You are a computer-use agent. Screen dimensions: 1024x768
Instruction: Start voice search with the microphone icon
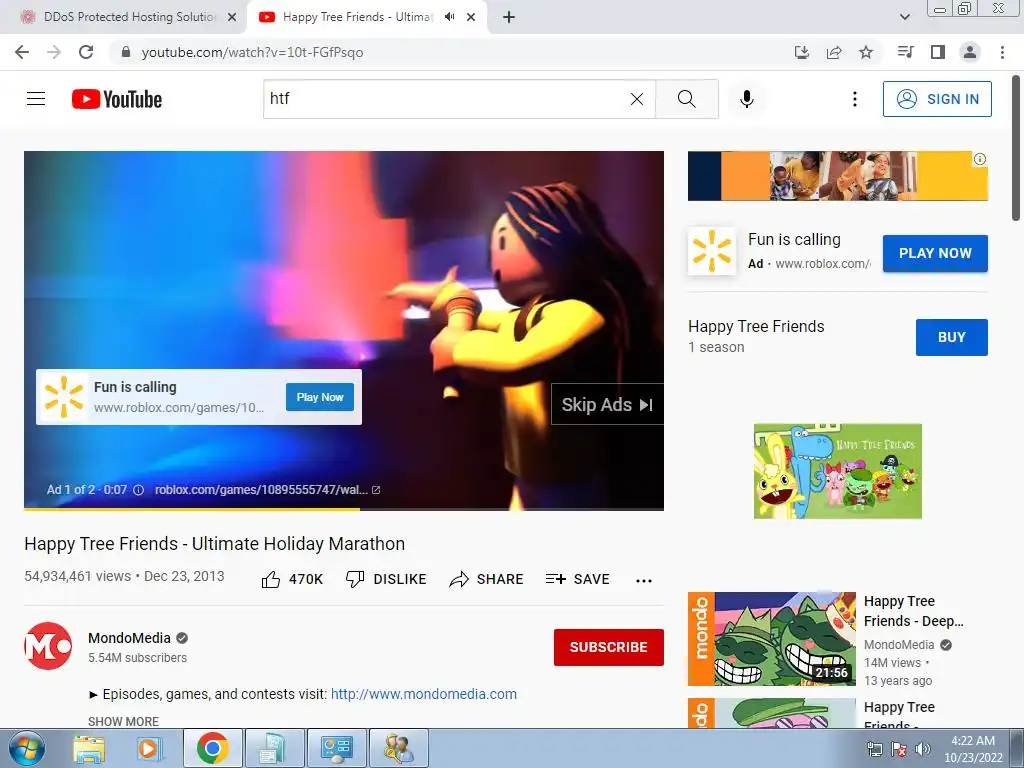[747, 99]
